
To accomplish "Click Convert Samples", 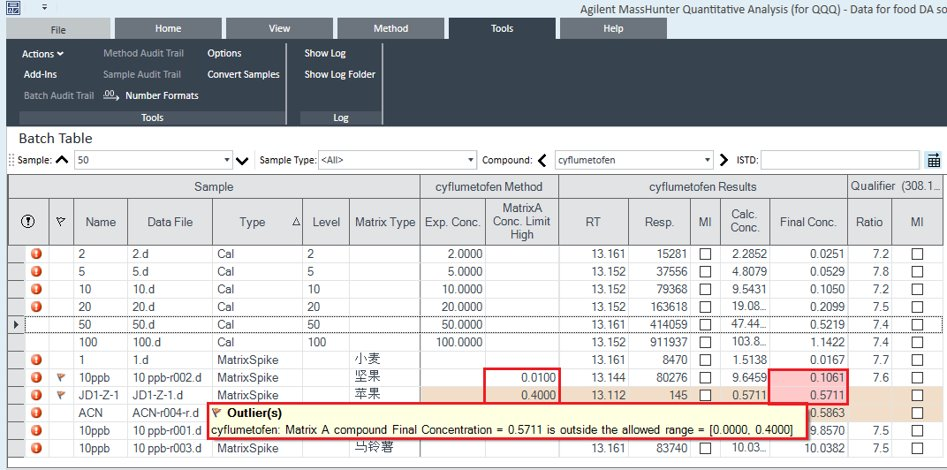I will (243, 74).
